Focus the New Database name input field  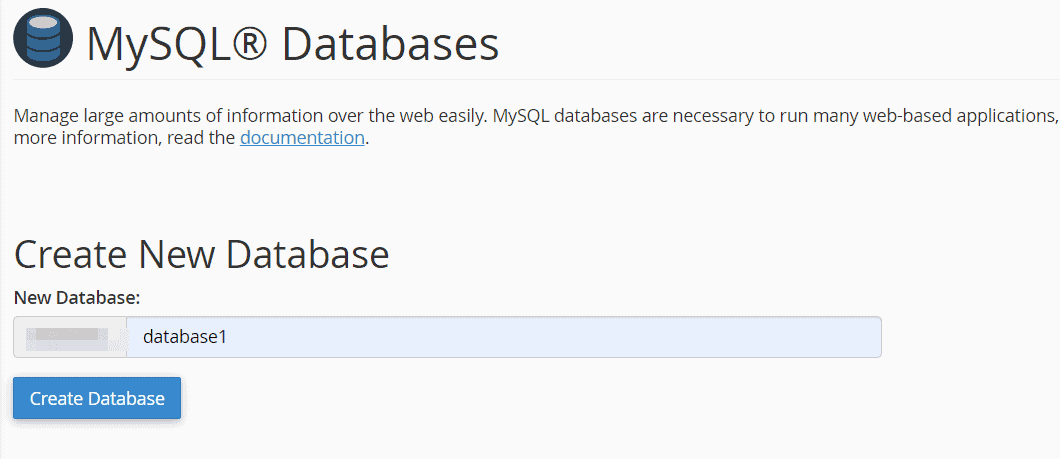(504, 337)
